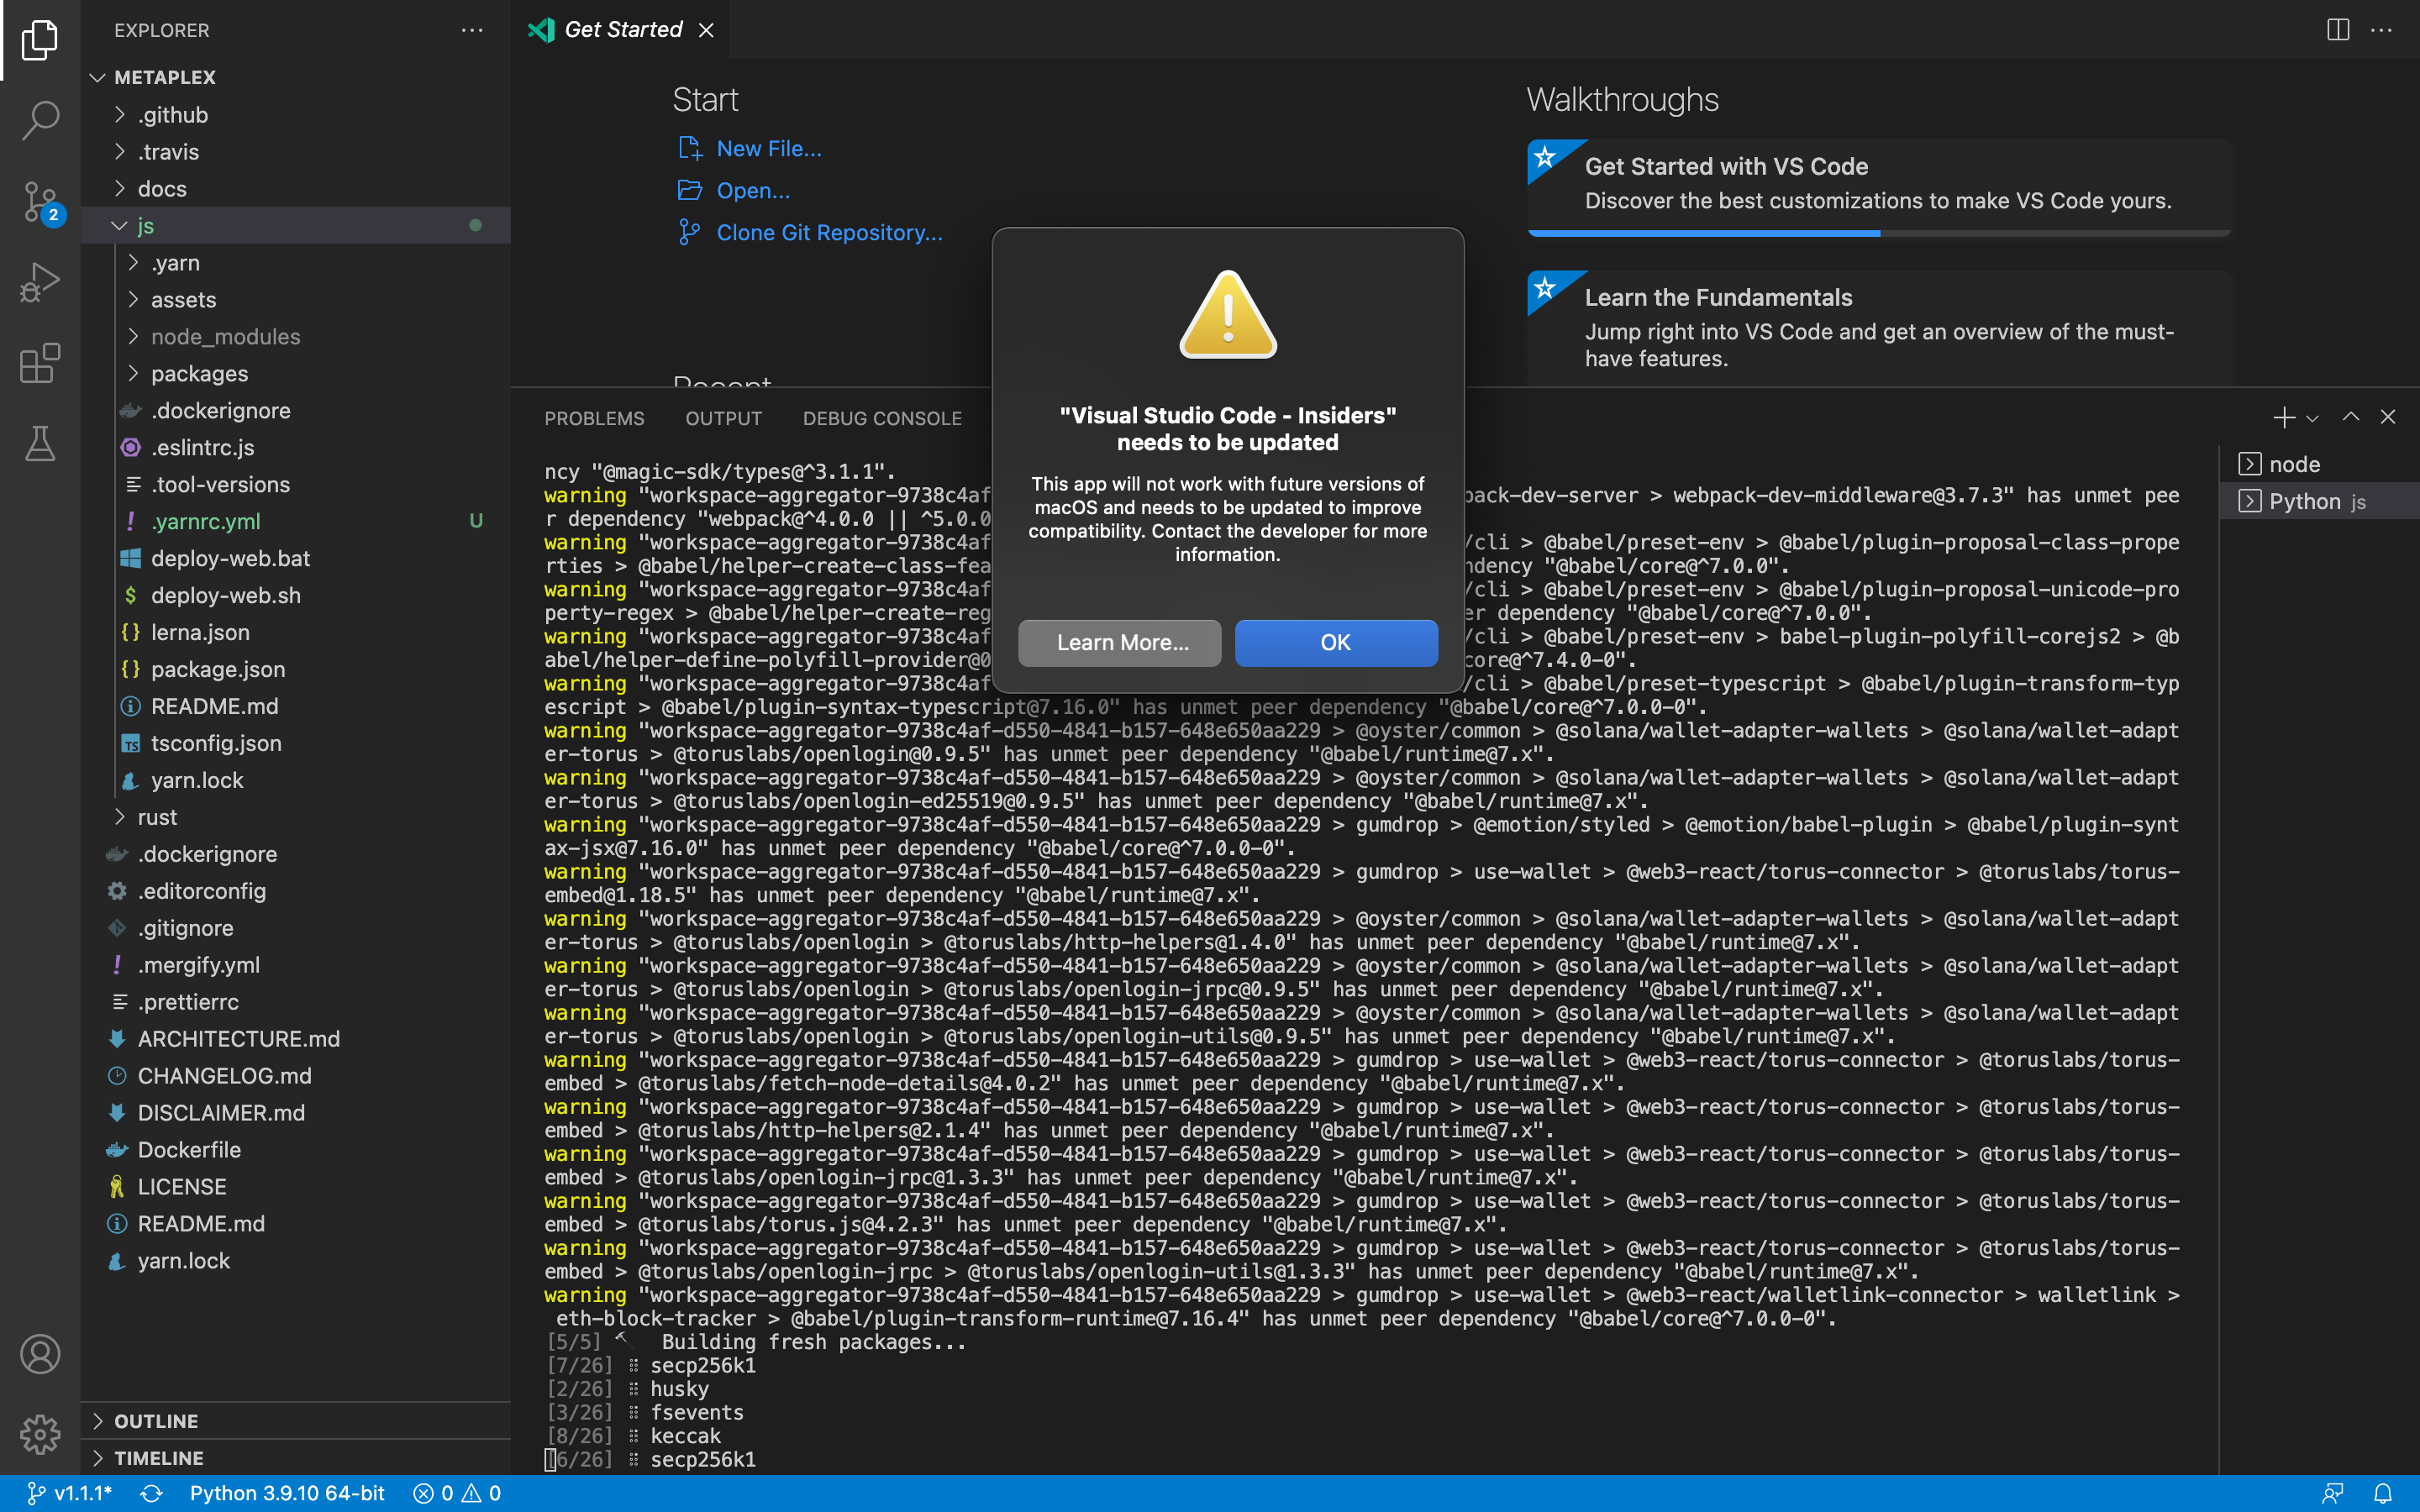Maximize the panel with the up chevron

coord(2351,417)
